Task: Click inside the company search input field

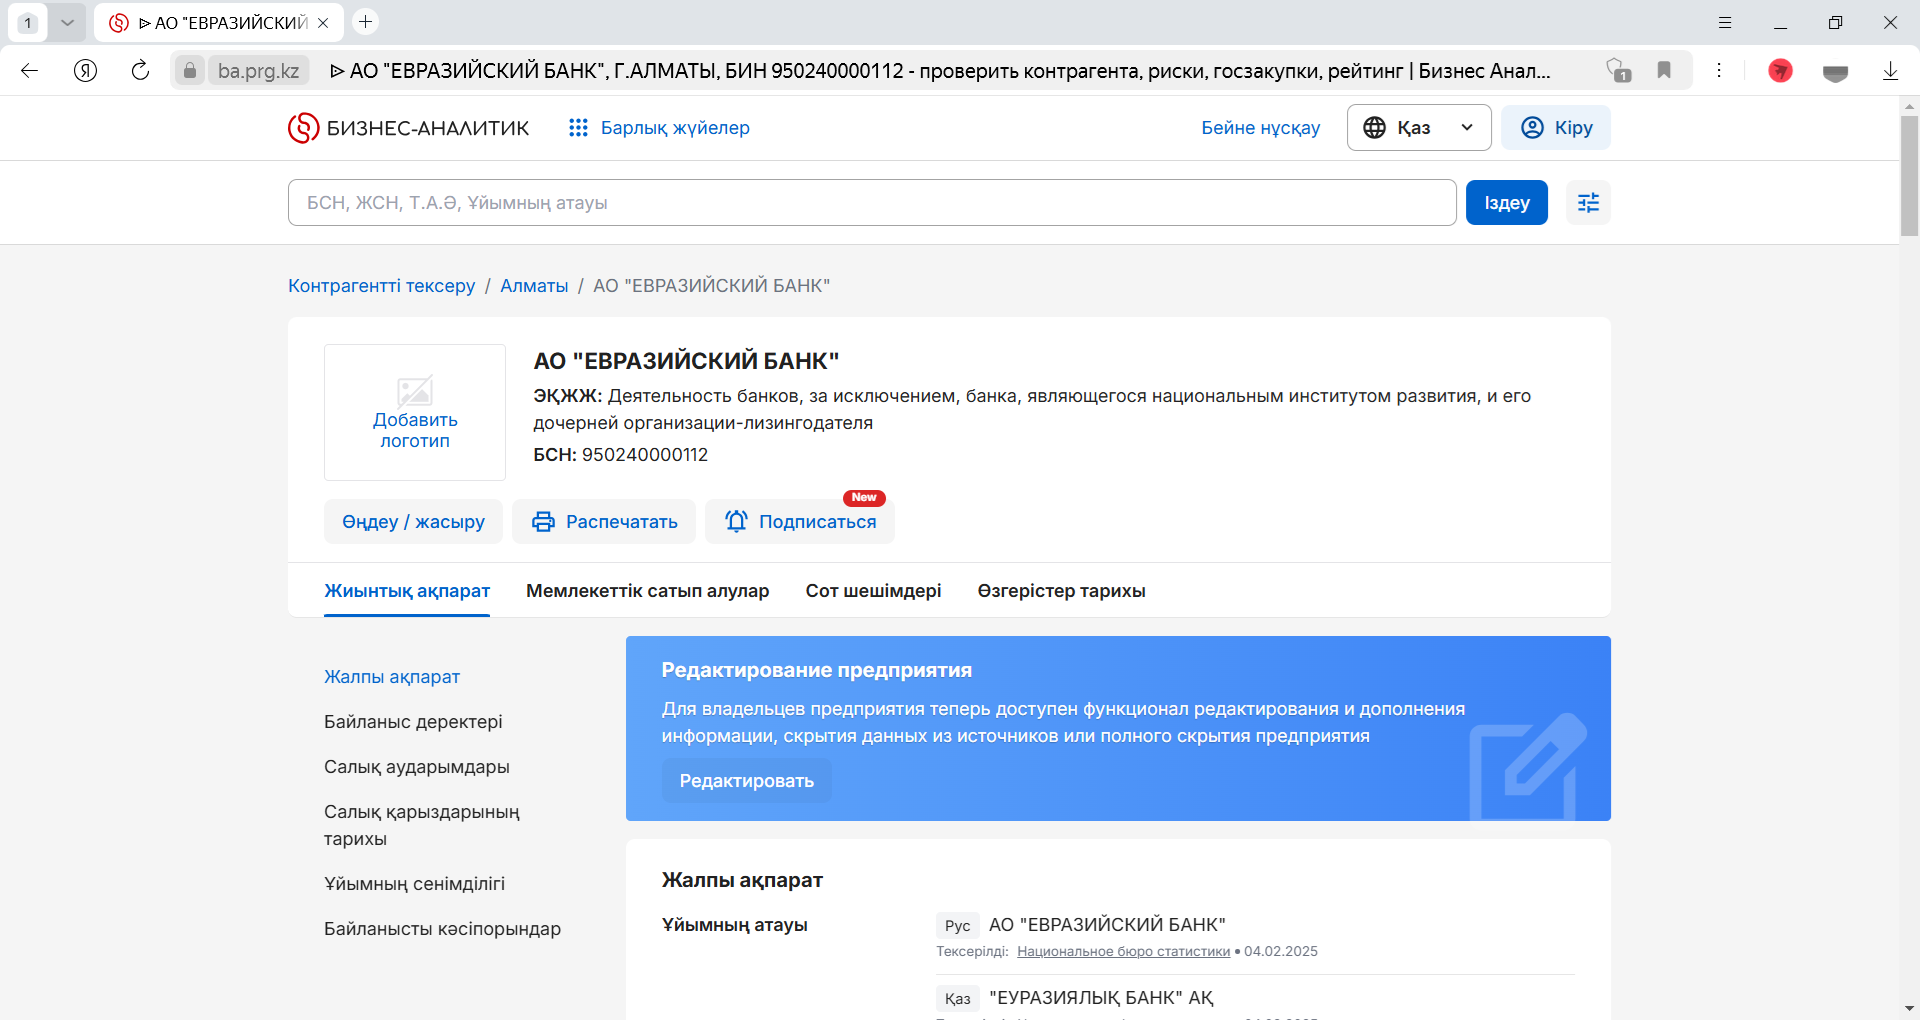Action: (870, 202)
